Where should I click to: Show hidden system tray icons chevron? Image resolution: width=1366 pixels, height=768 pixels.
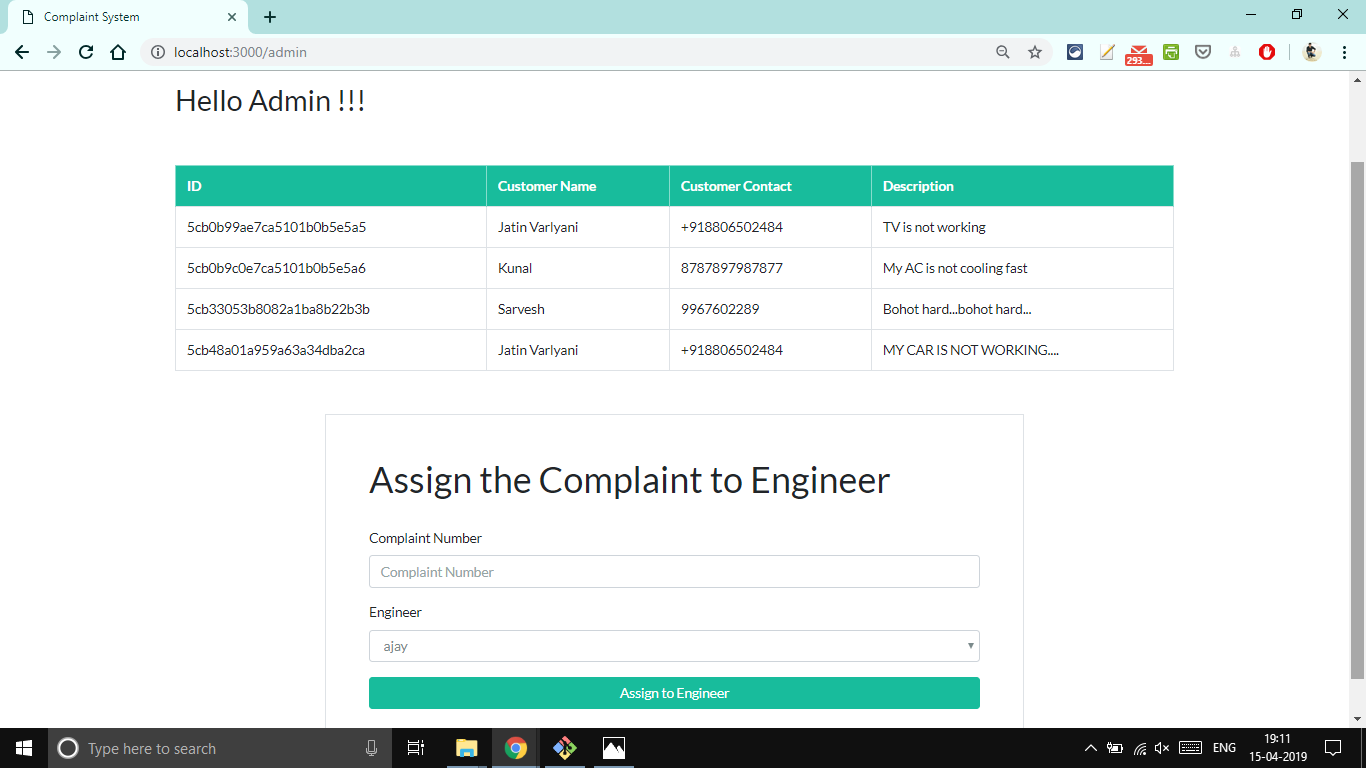(1090, 748)
